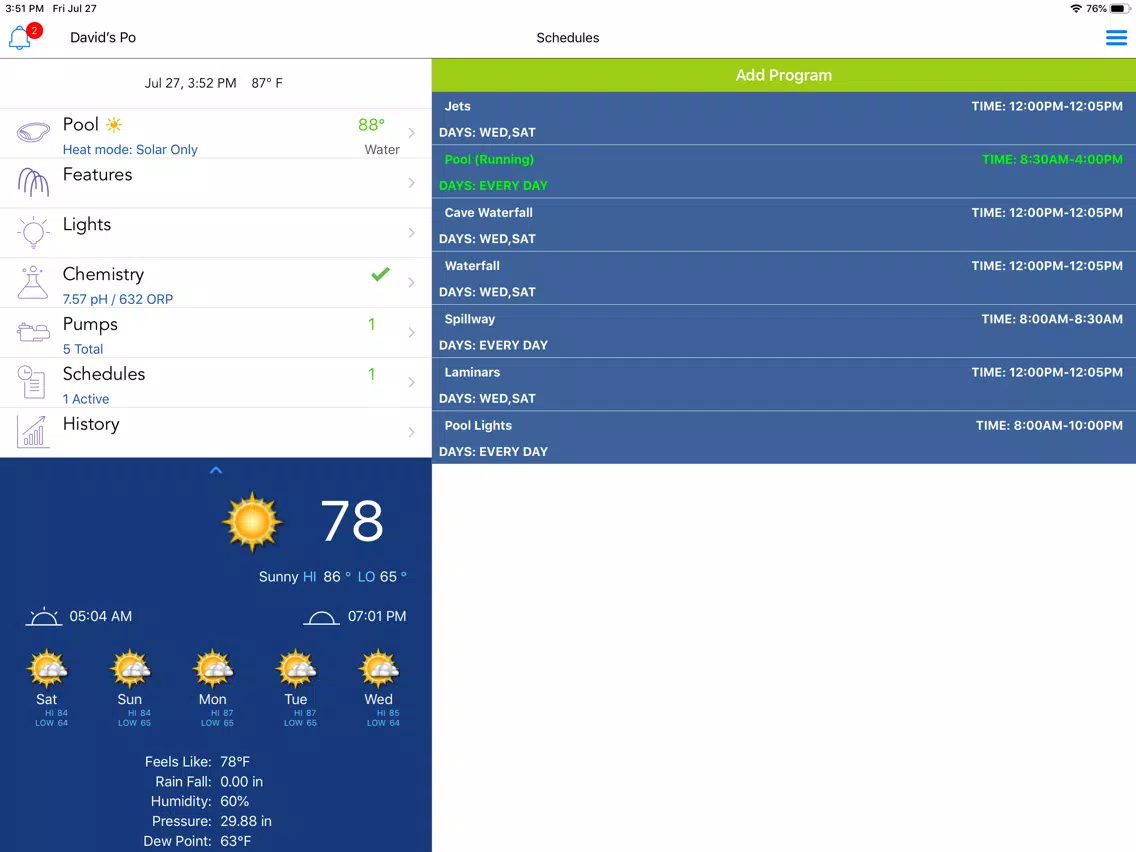Viewport: 1136px width, 852px height.
Task: Tap the Pressure 29.88 in reading
Action: click(x=212, y=821)
